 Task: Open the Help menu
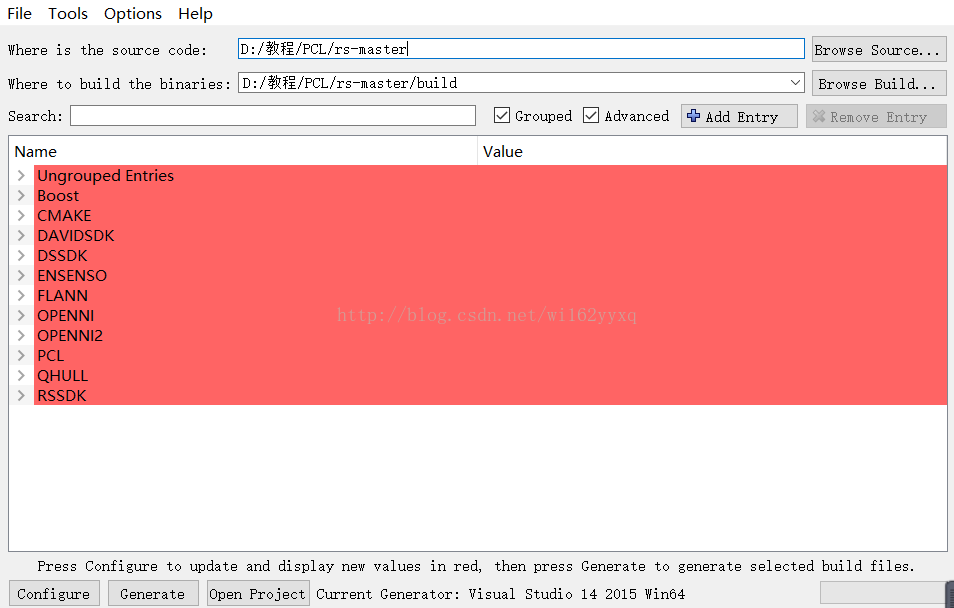point(195,13)
